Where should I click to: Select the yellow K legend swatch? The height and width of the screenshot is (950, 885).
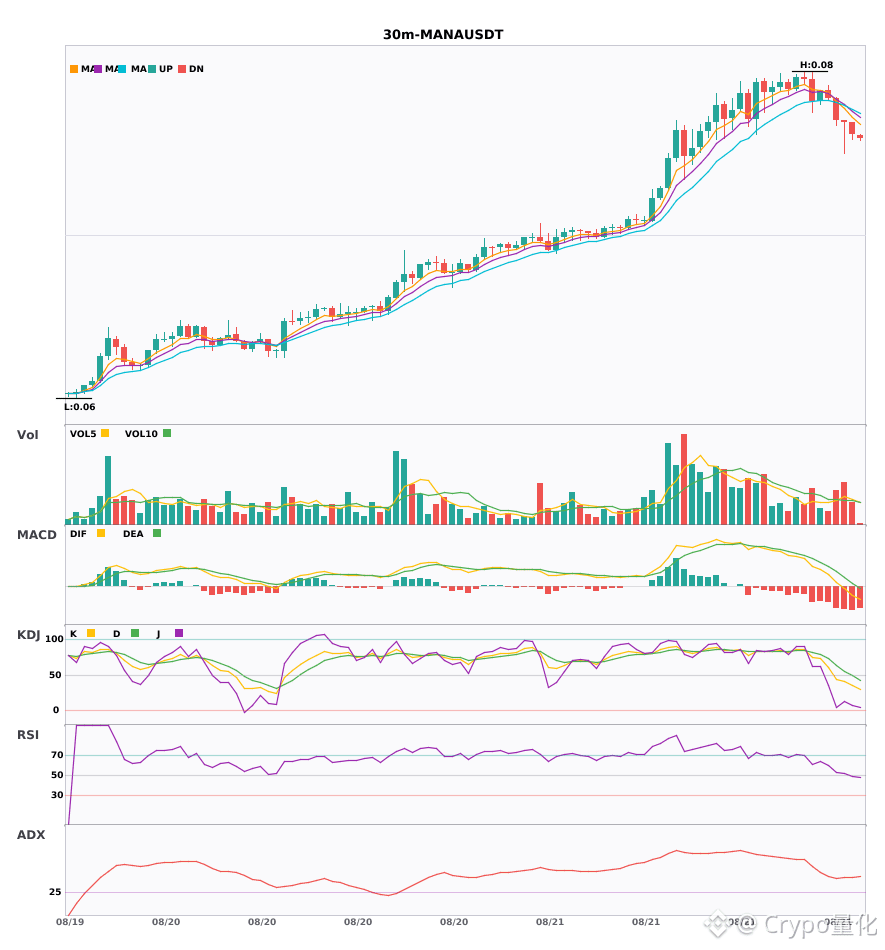(91, 633)
